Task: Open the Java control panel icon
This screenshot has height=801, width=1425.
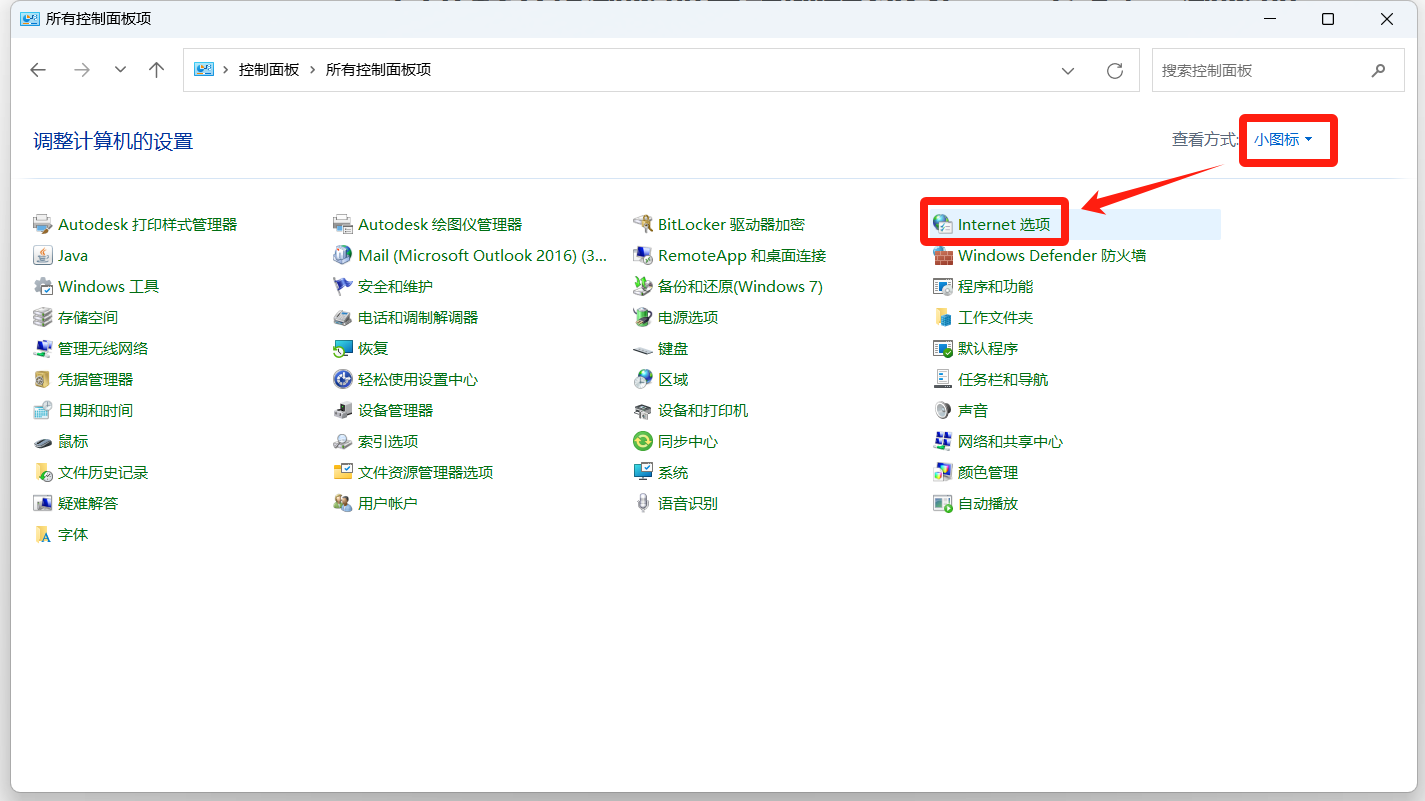Action: 43,255
